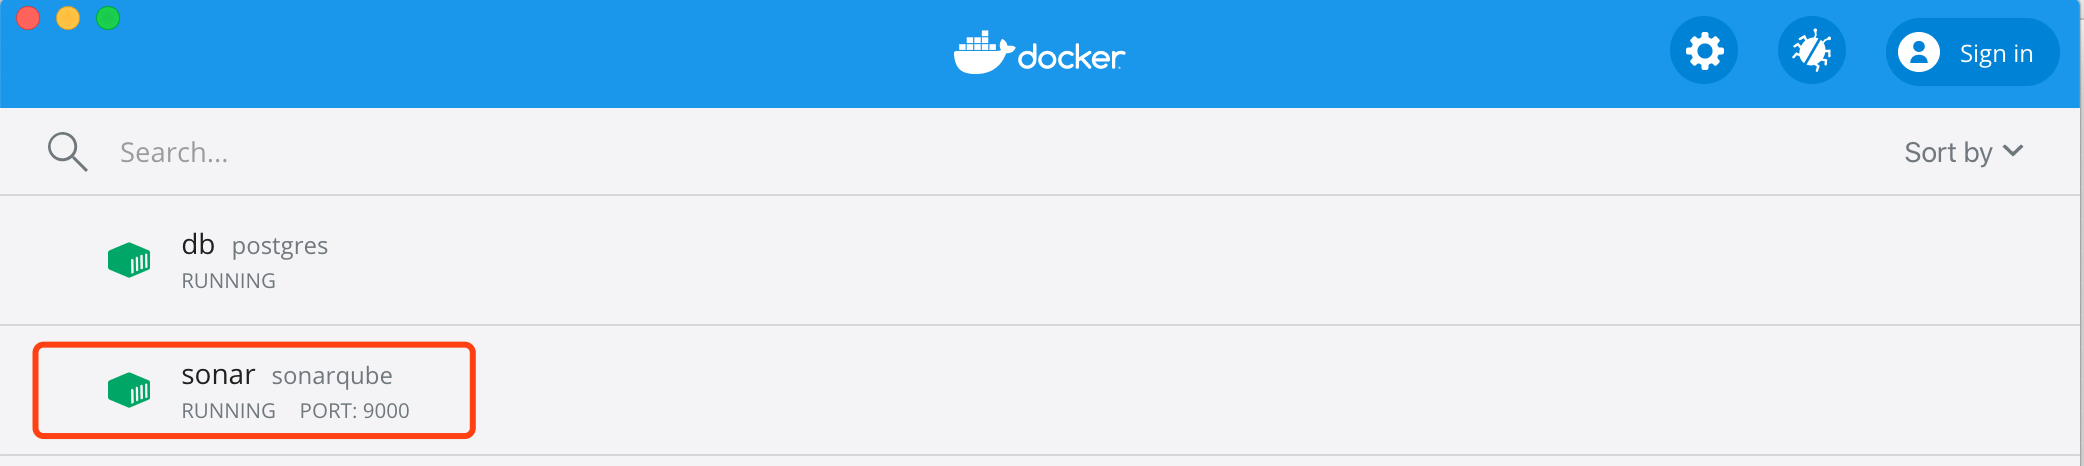Viewport: 2084px width, 466px height.
Task: Select the sonar container name
Action: click(x=218, y=375)
